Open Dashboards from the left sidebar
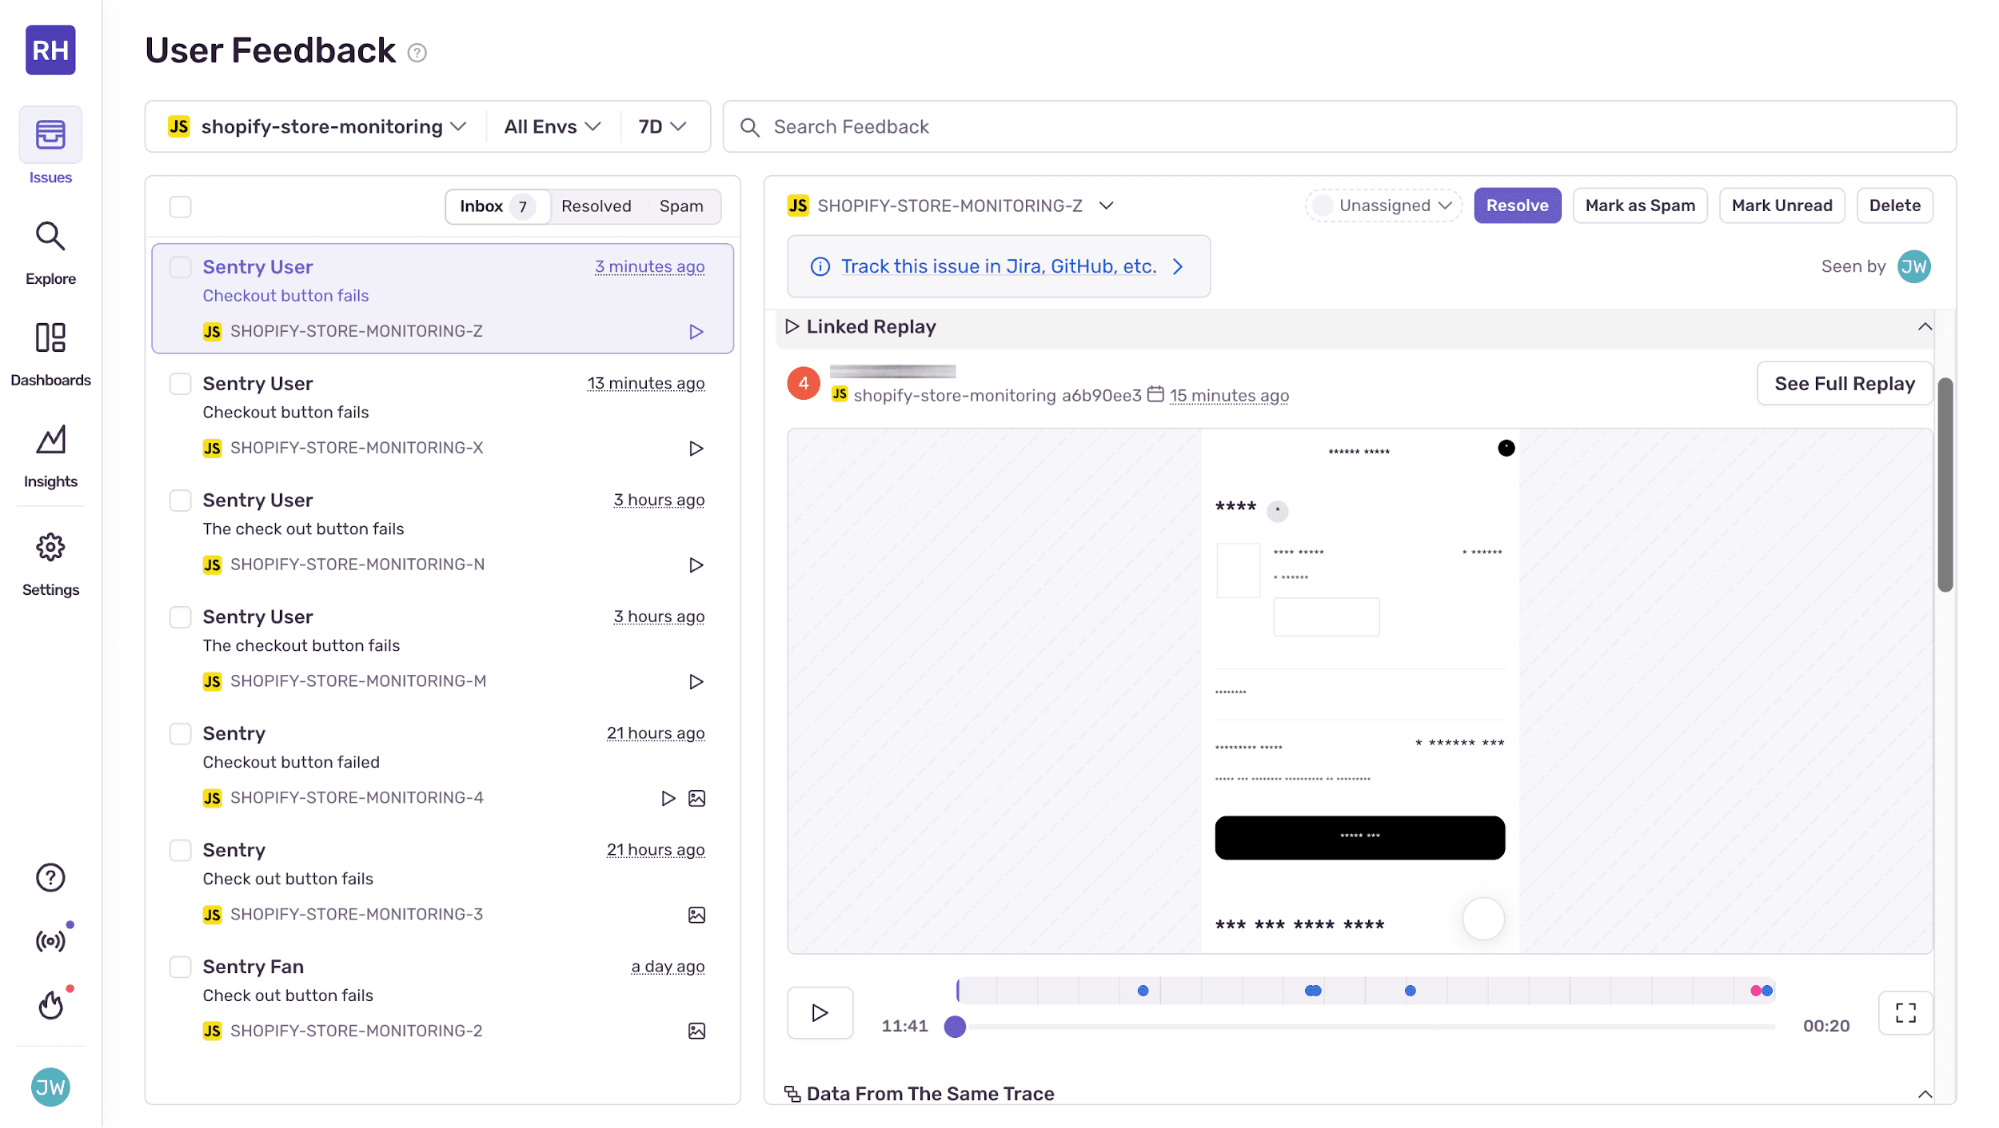 click(x=50, y=338)
